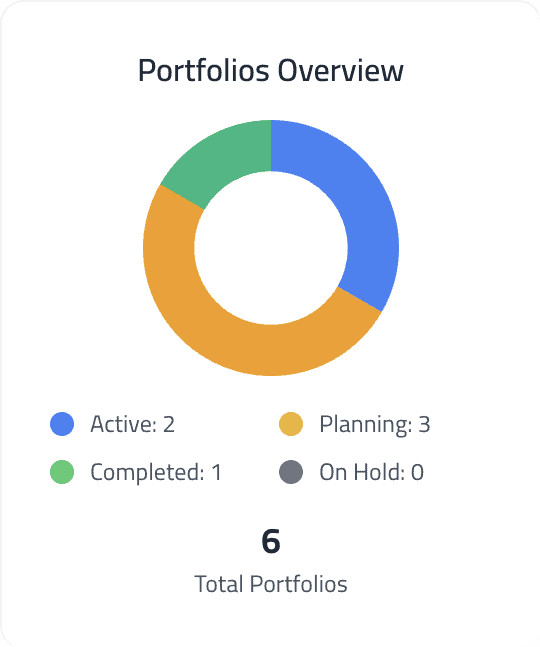
Task: Click the Total Portfolios caption
Action: (x=271, y=584)
